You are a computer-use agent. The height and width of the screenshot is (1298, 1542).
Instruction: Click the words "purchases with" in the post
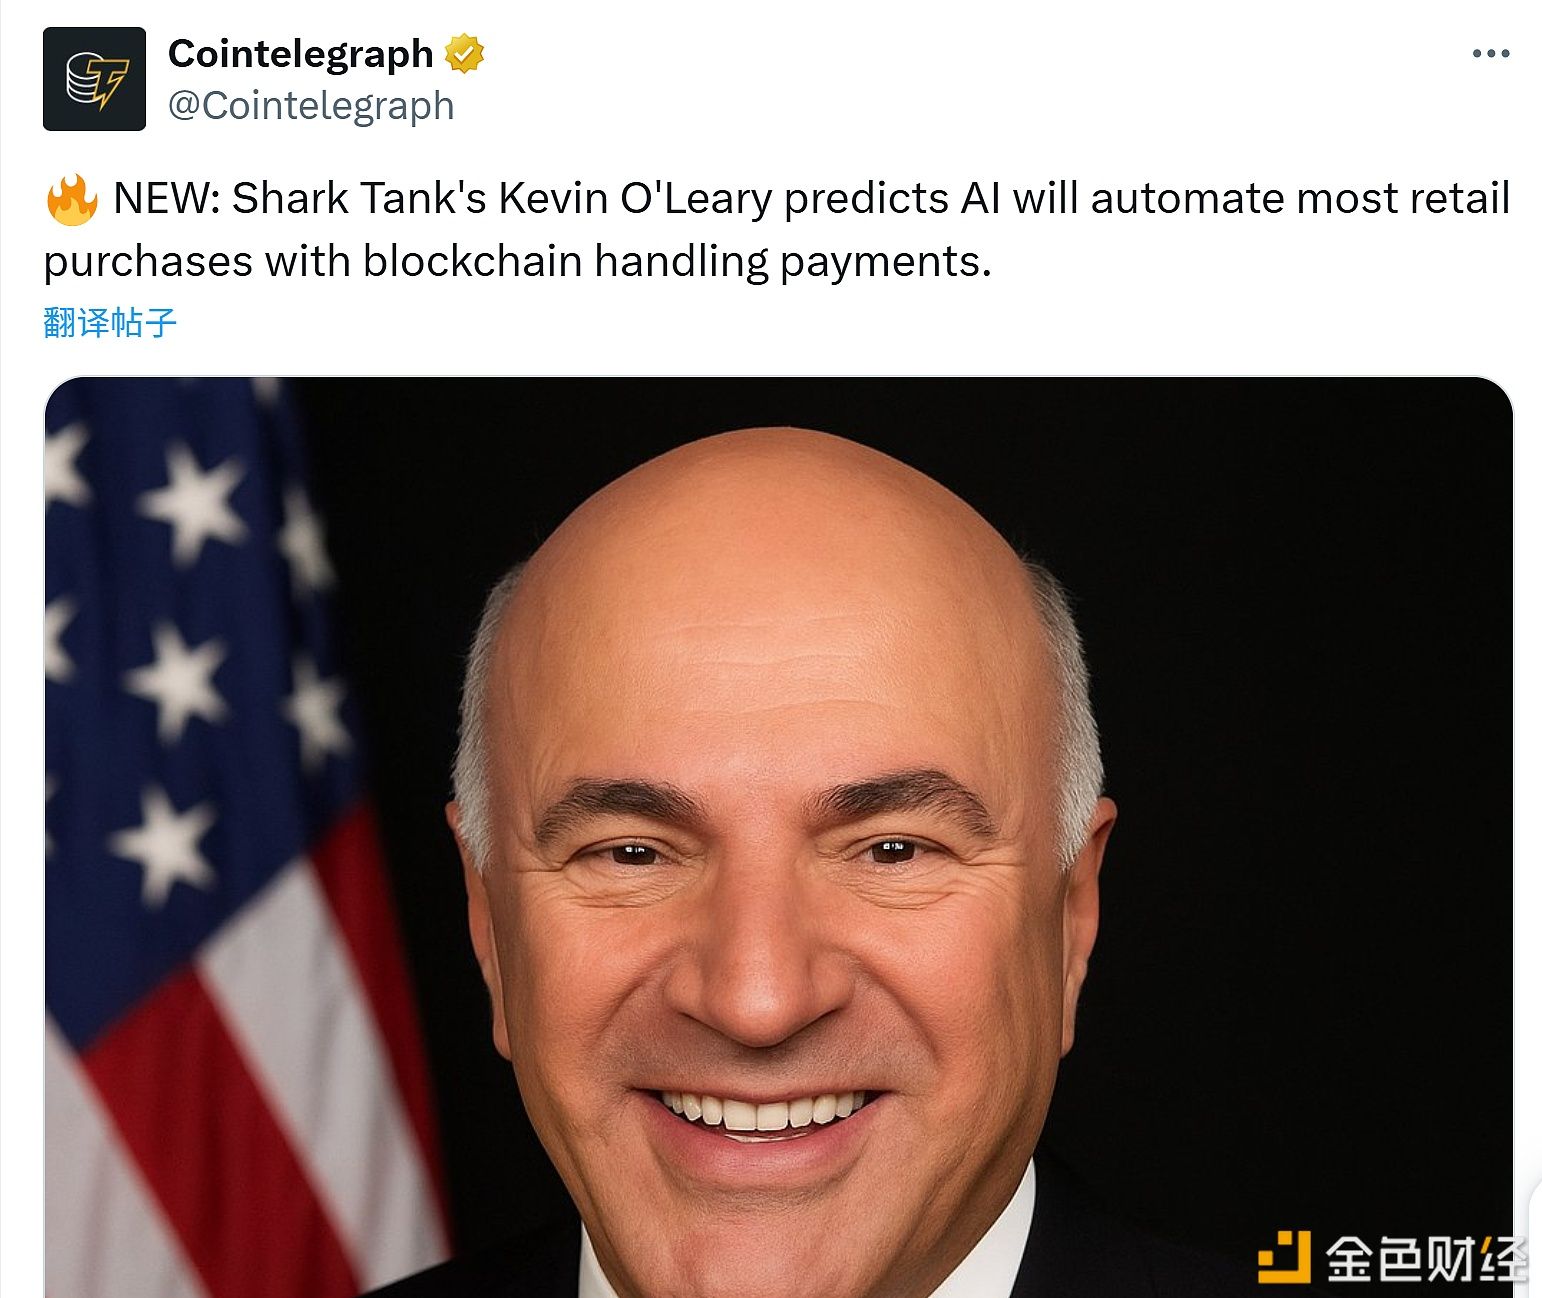tap(197, 262)
